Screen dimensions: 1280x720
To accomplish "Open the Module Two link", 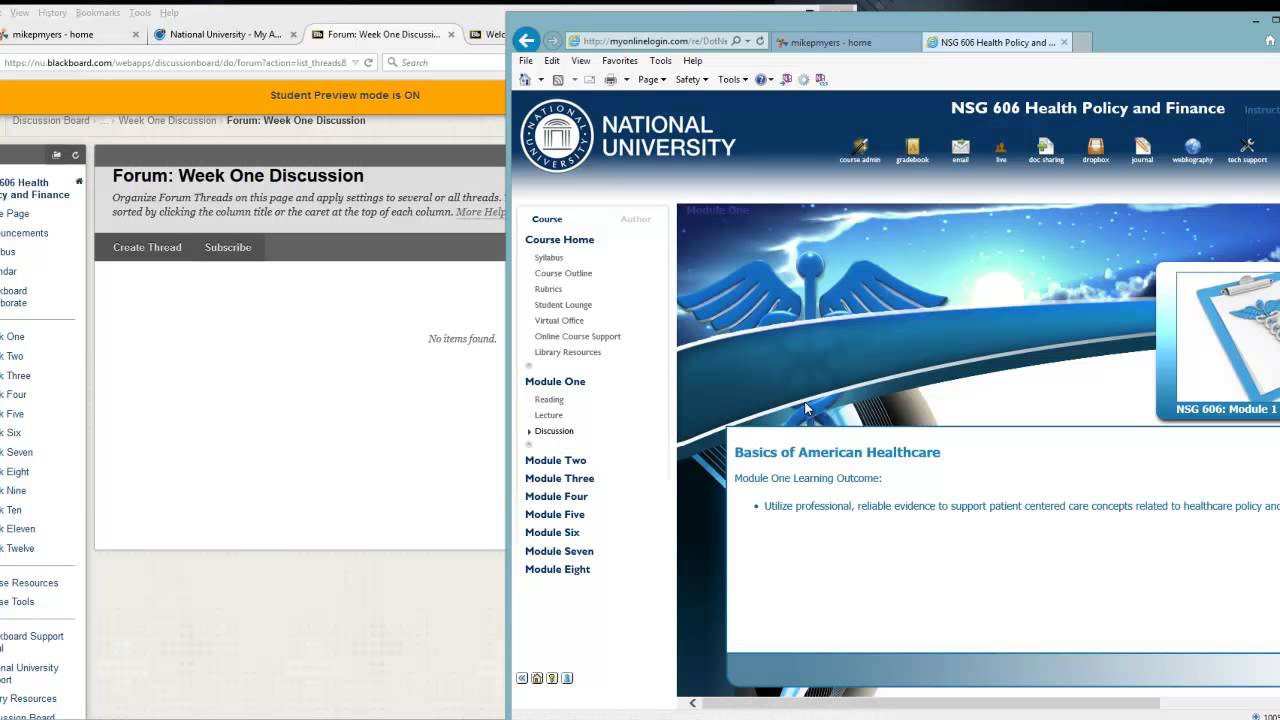I will pyautogui.click(x=556, y=460).
